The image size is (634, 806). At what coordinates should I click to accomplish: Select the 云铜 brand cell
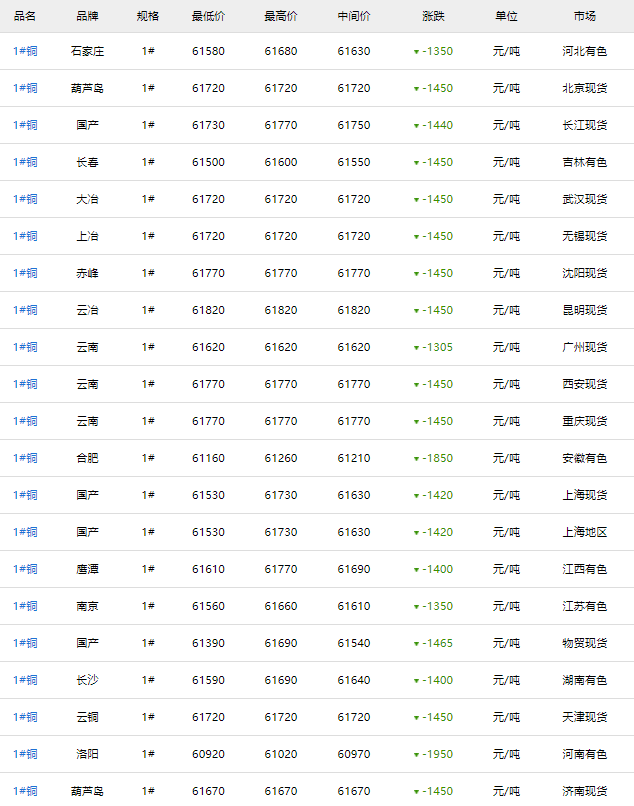pos(88,717)
